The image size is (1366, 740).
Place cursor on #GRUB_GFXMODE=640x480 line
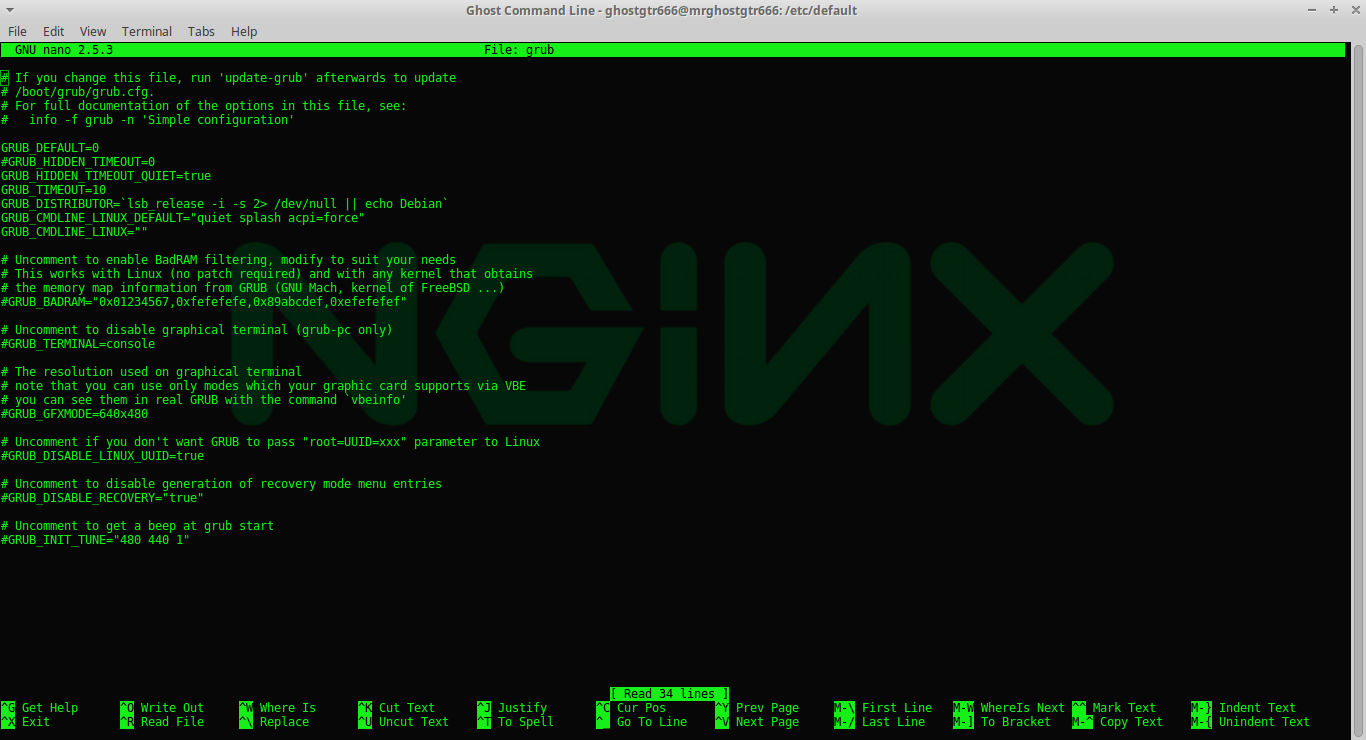click(x=75, y=414)
